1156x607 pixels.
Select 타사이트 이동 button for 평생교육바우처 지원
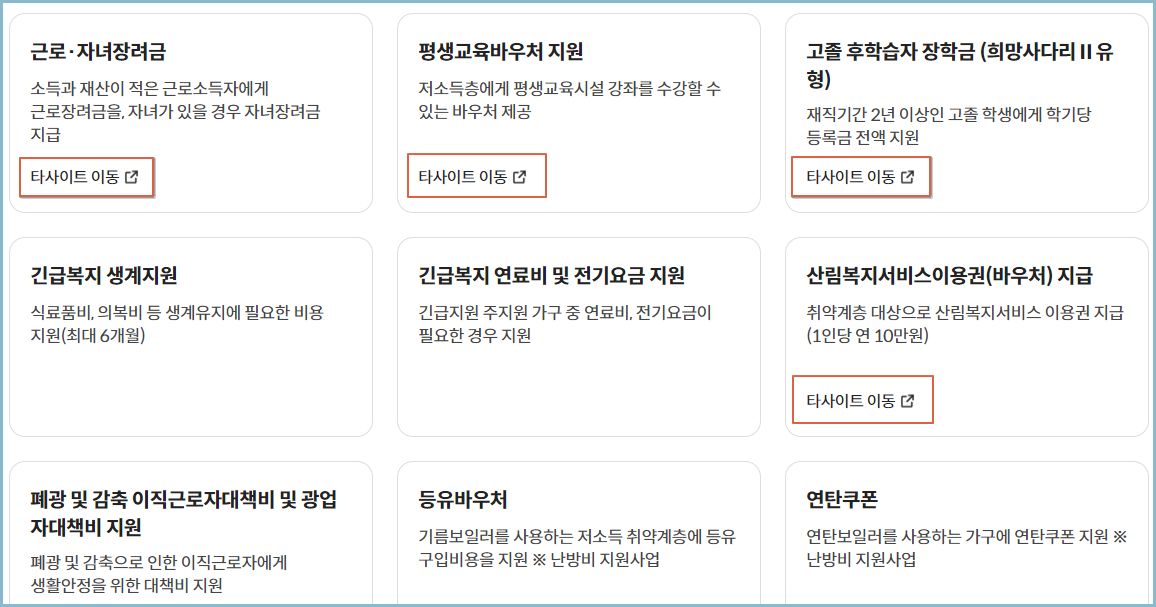coord(476,175)
